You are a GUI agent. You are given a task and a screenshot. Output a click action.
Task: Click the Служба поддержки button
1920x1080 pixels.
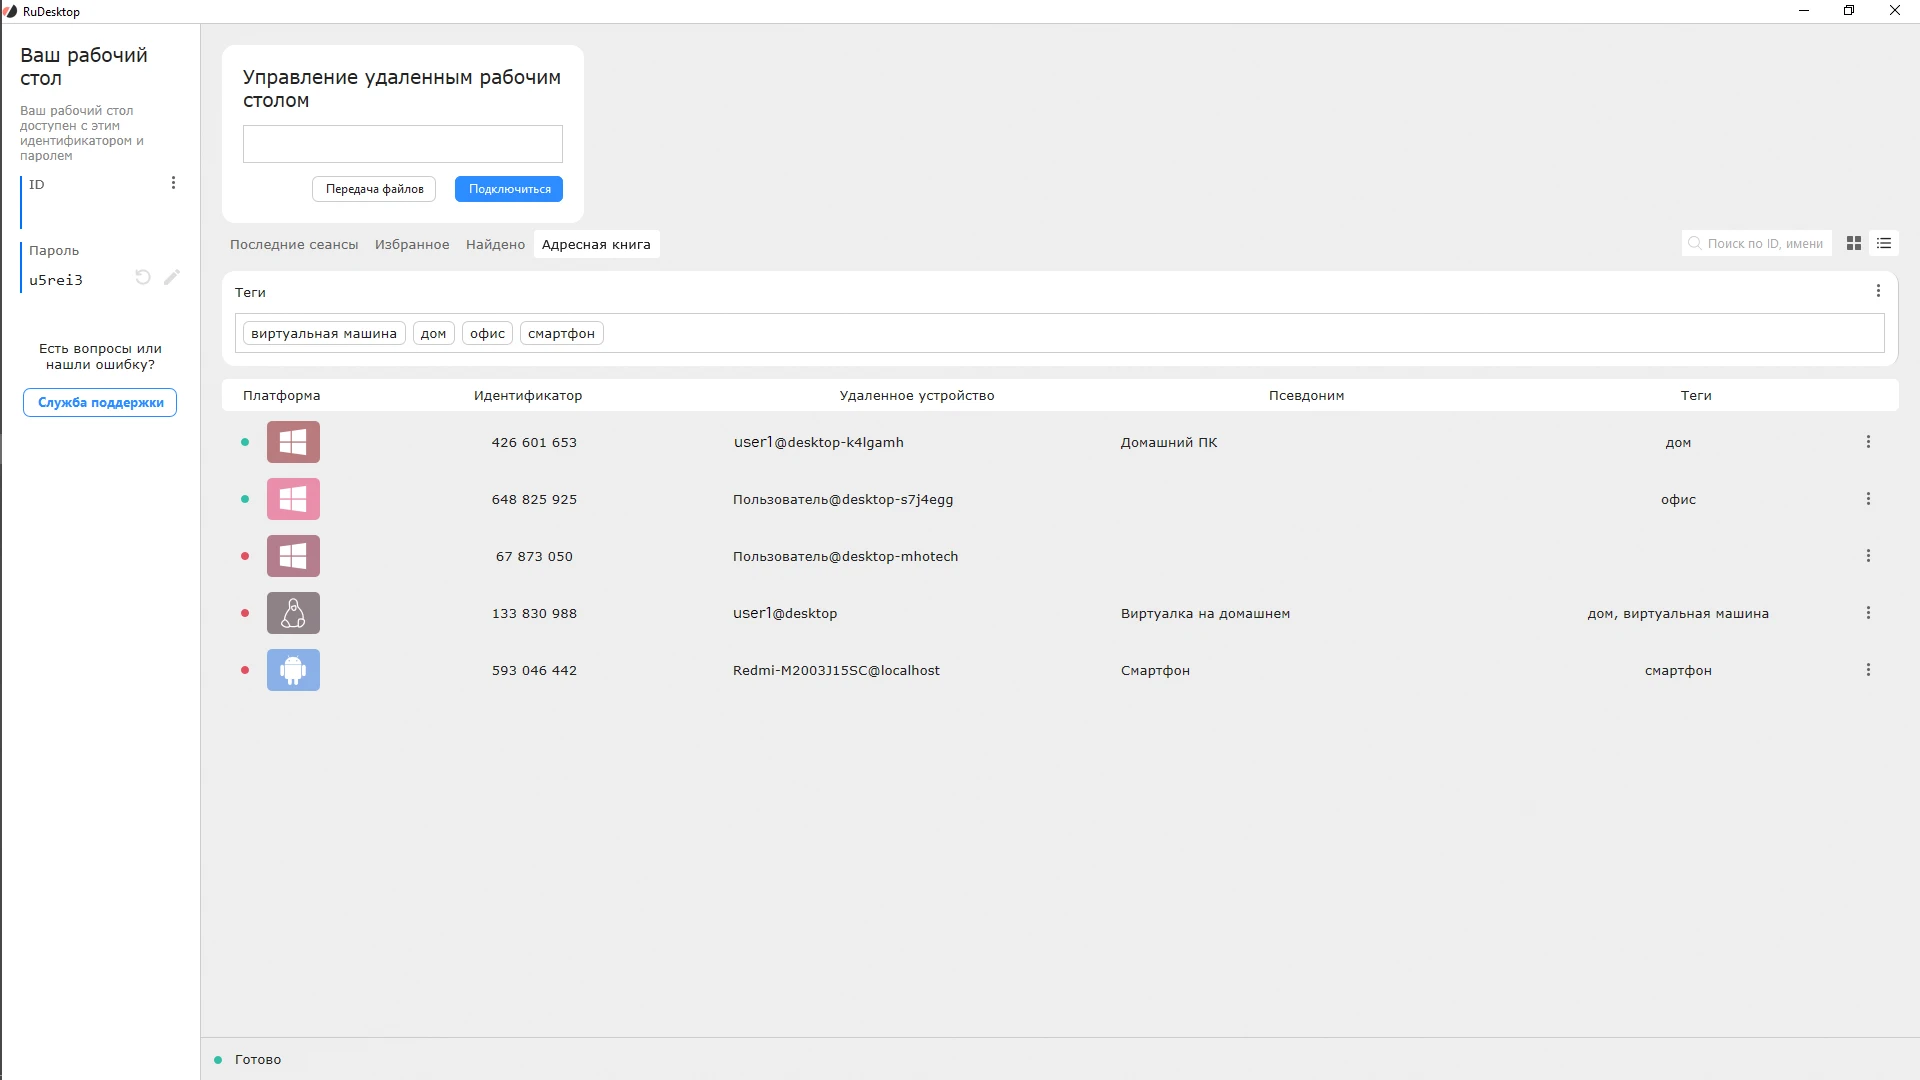tap(100, 403)
